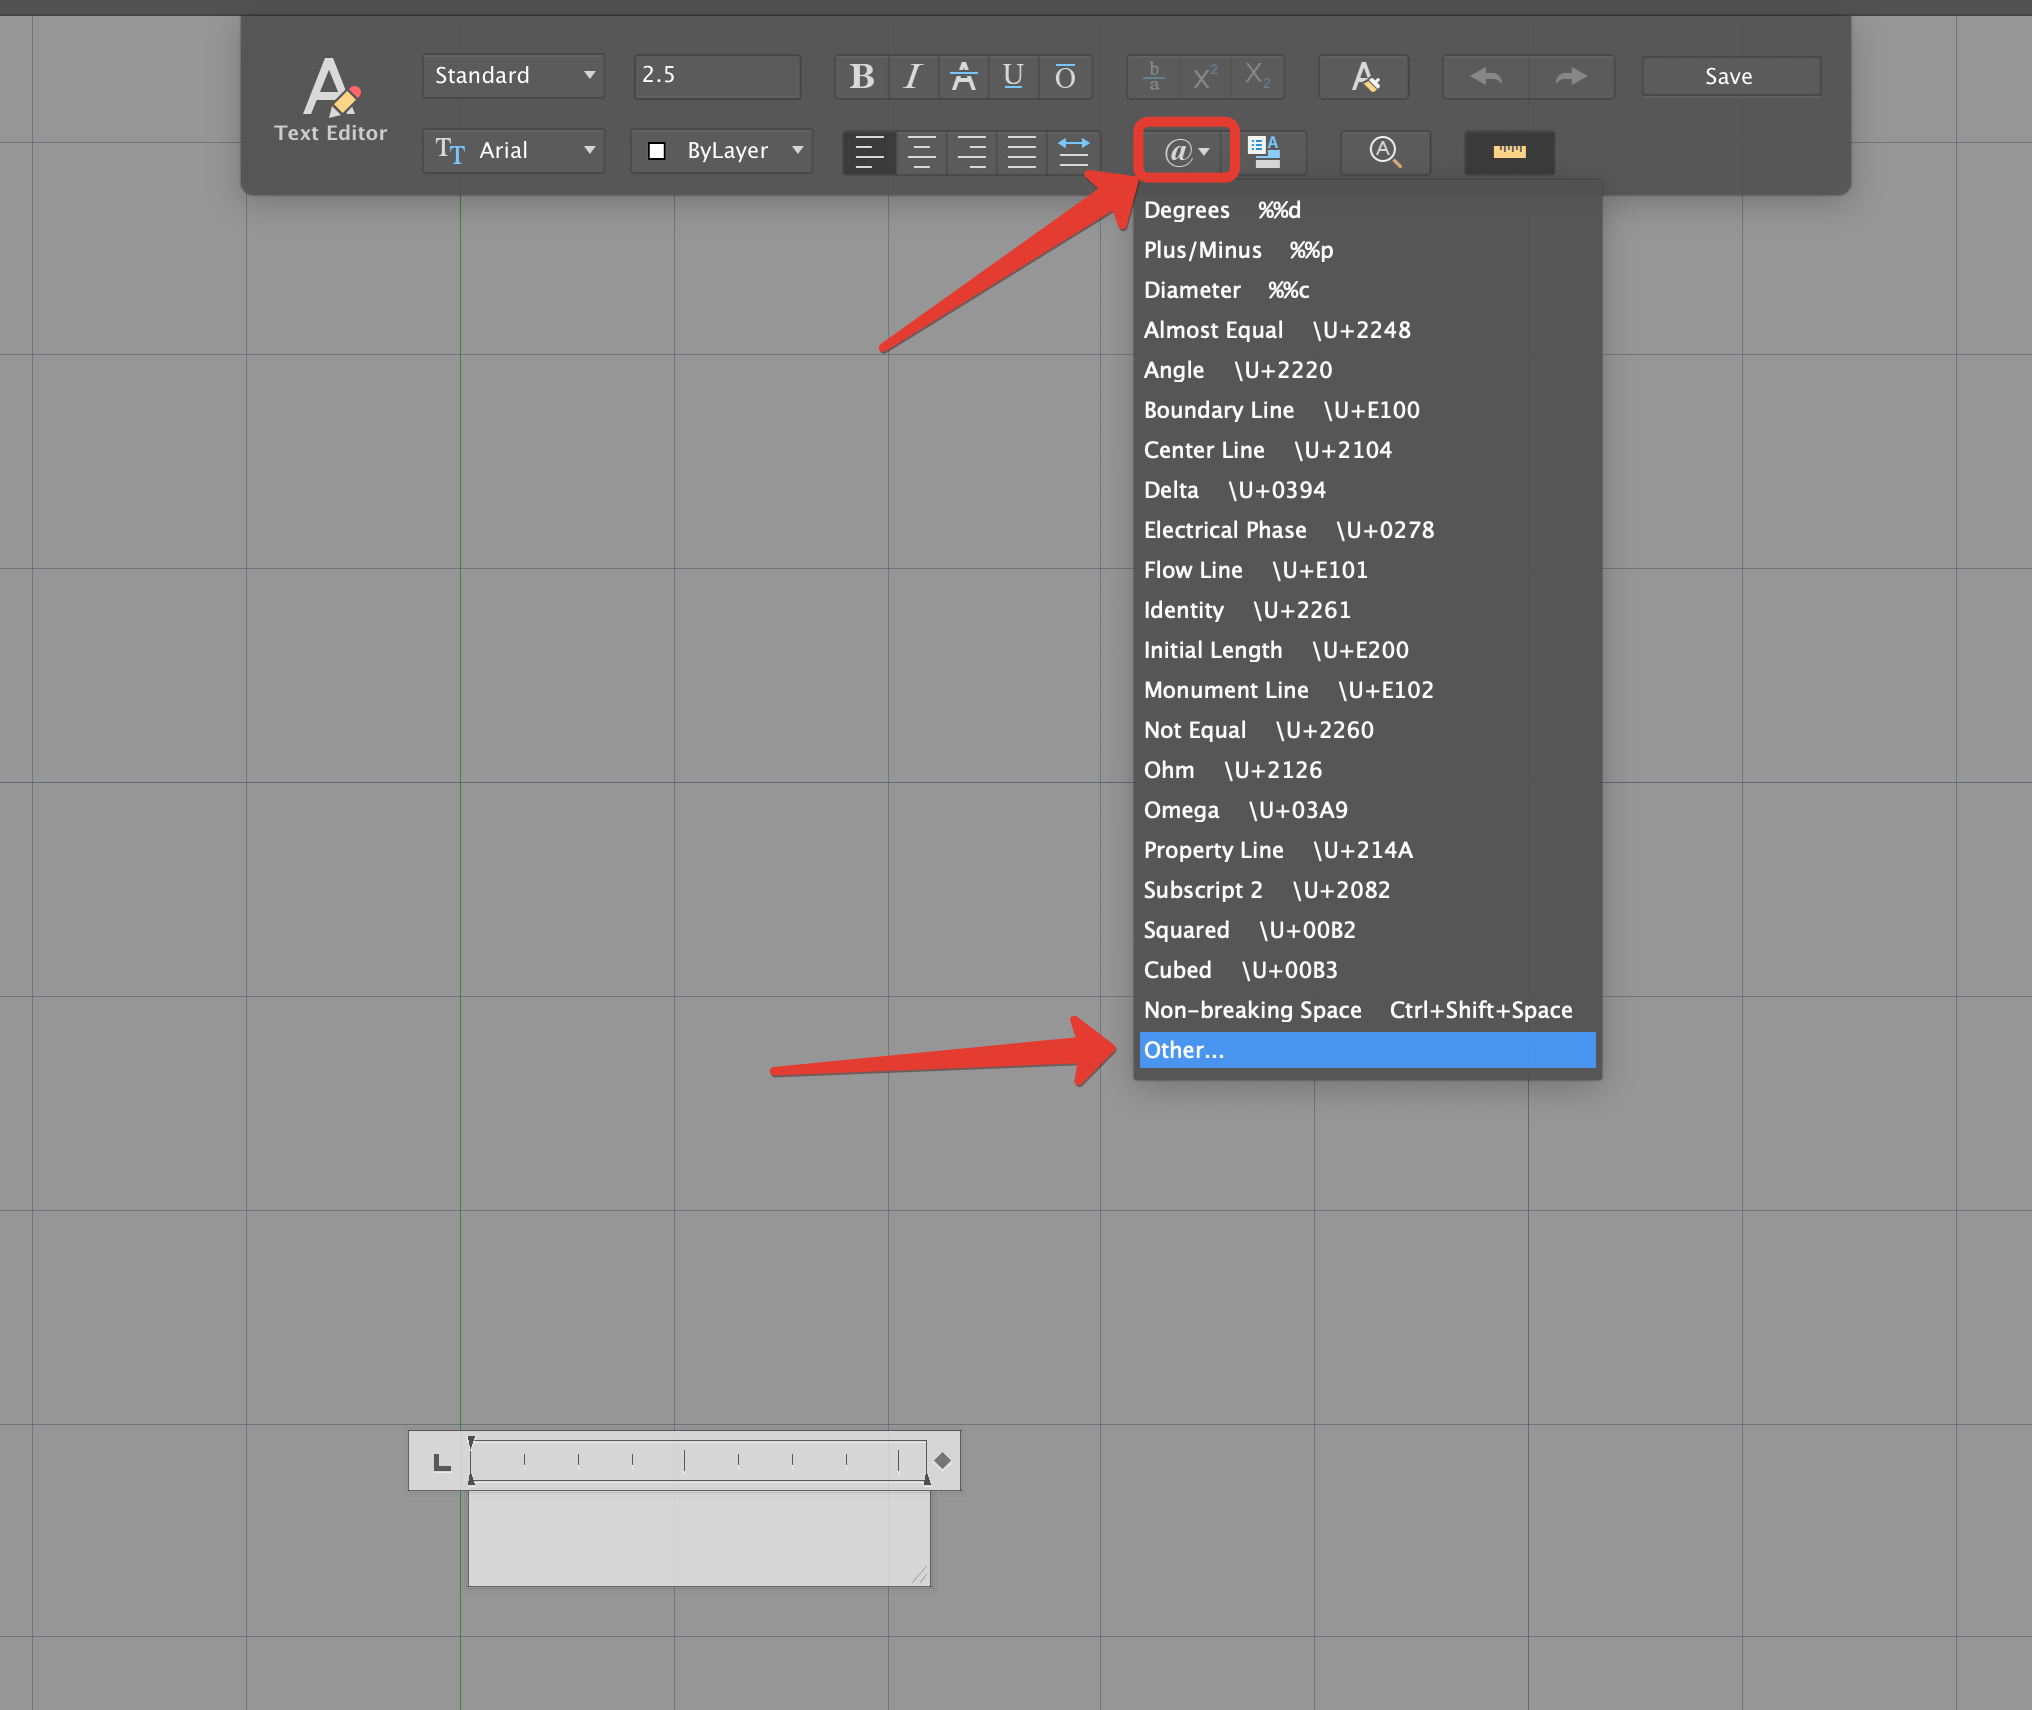Toggle bold formatting in the text editor
The width and height of the screenshot is (2032, 1710).
860,76
